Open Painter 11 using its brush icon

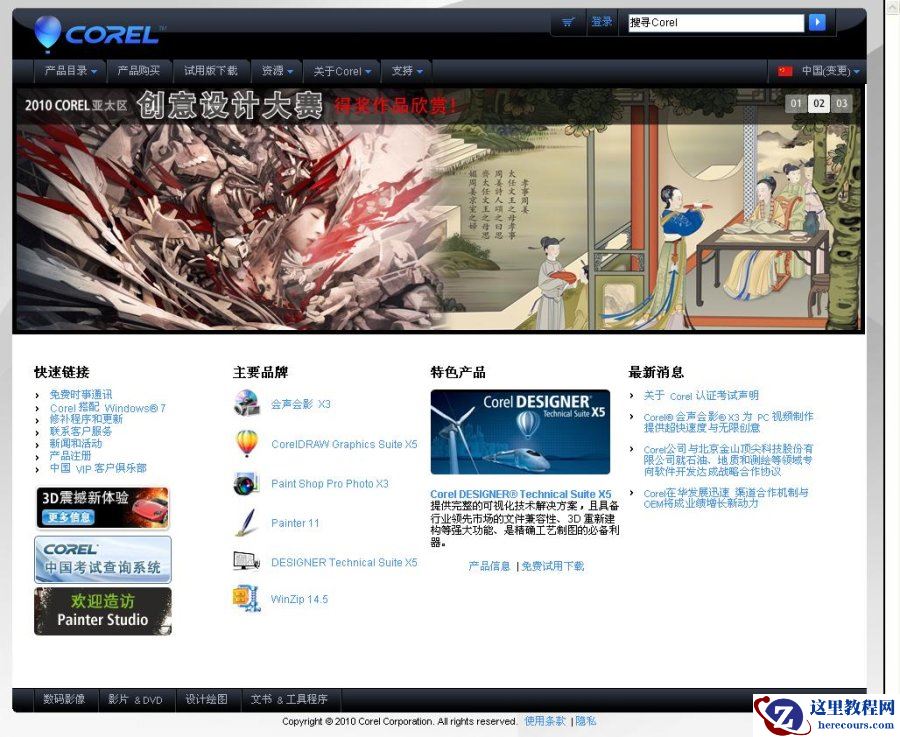point(246,522)
